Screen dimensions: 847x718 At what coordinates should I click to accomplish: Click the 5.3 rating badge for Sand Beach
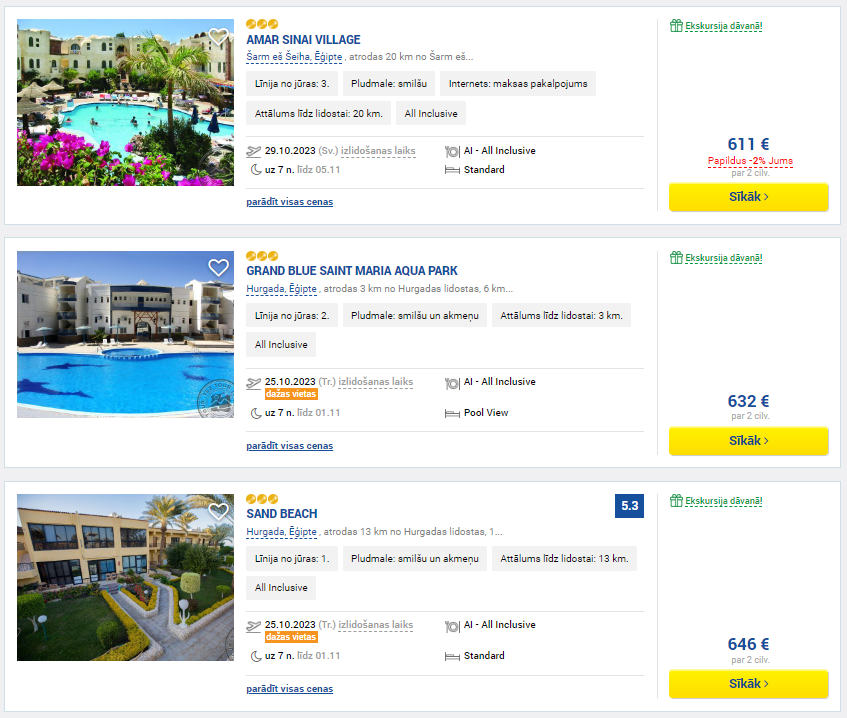629,506
